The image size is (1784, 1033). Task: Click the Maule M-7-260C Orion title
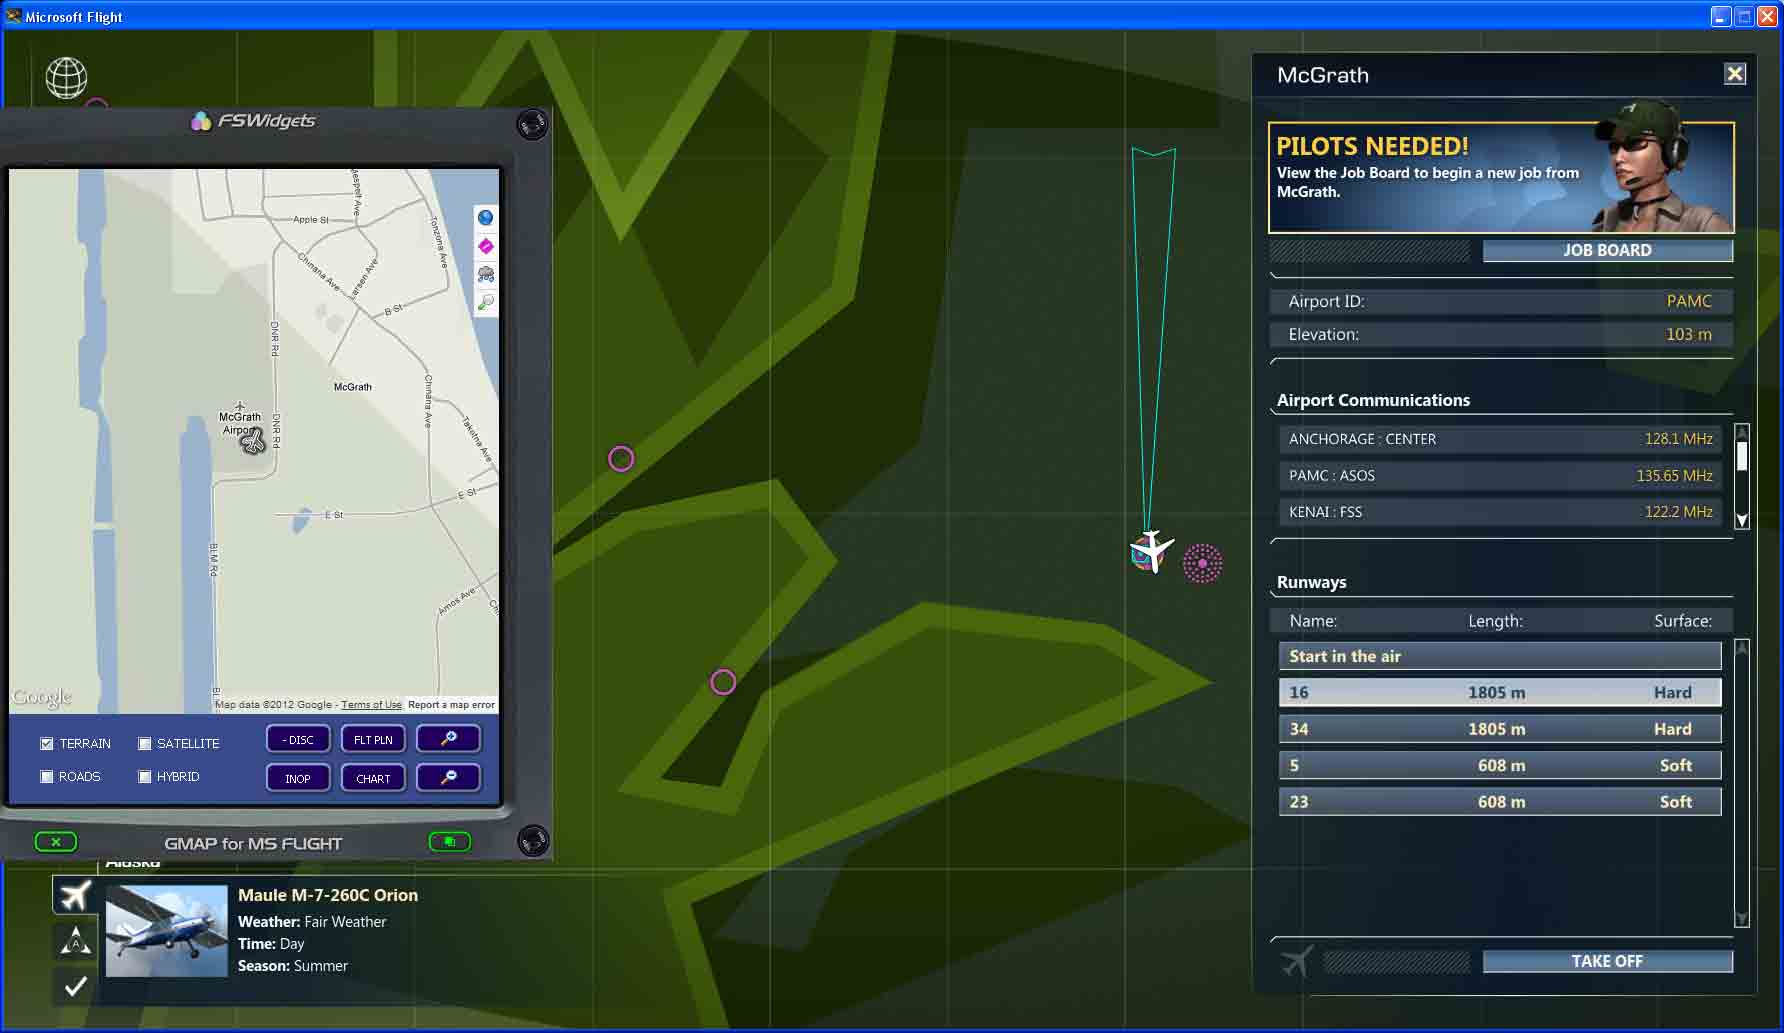click(328, 895)
